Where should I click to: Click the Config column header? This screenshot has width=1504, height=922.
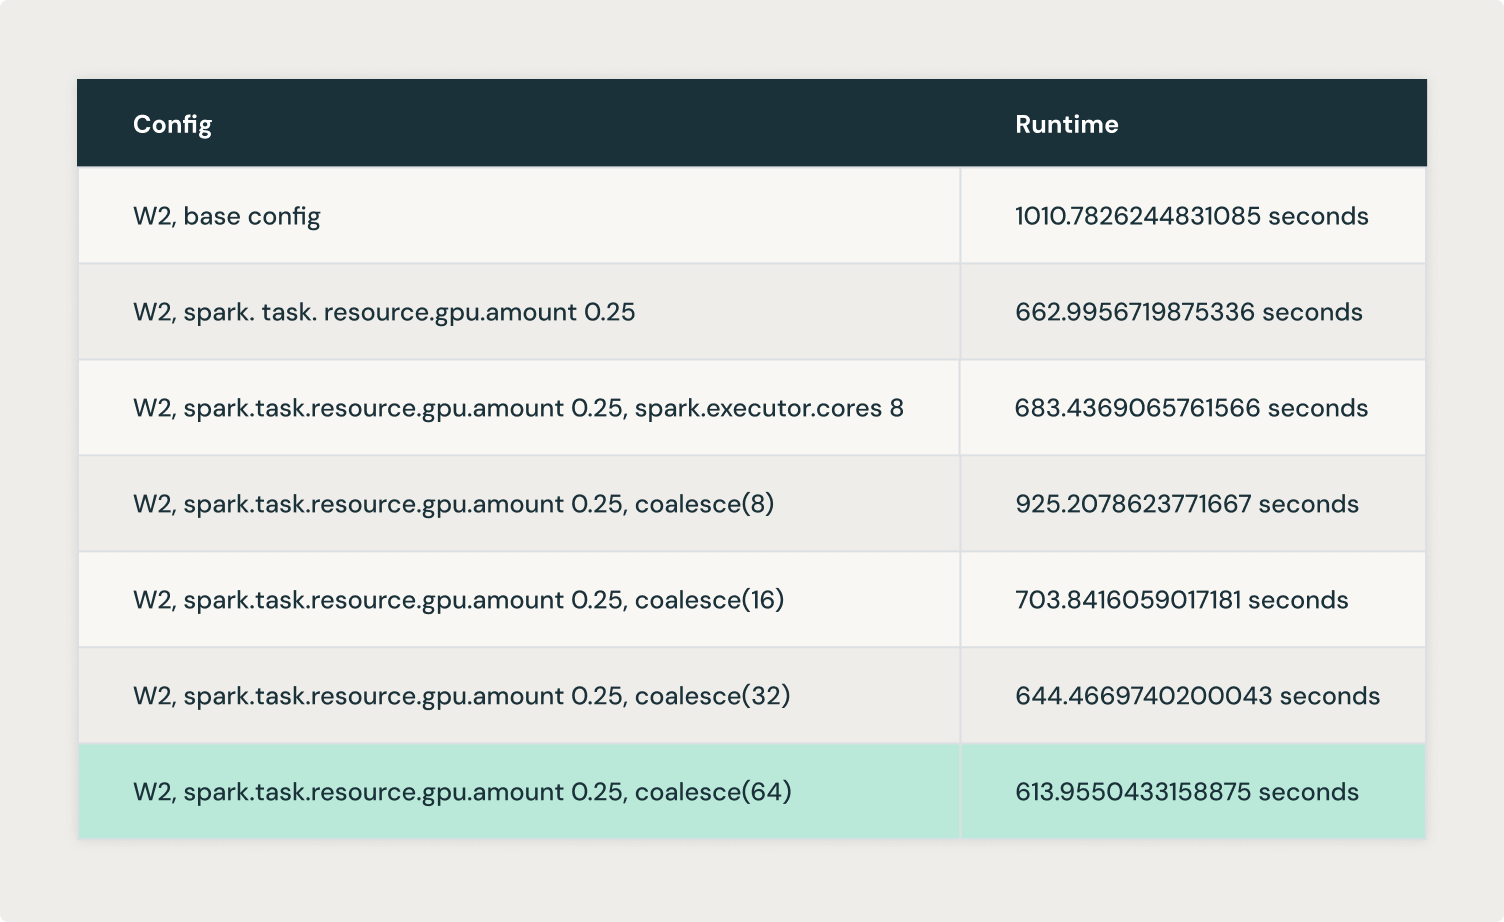pos(172,124)
